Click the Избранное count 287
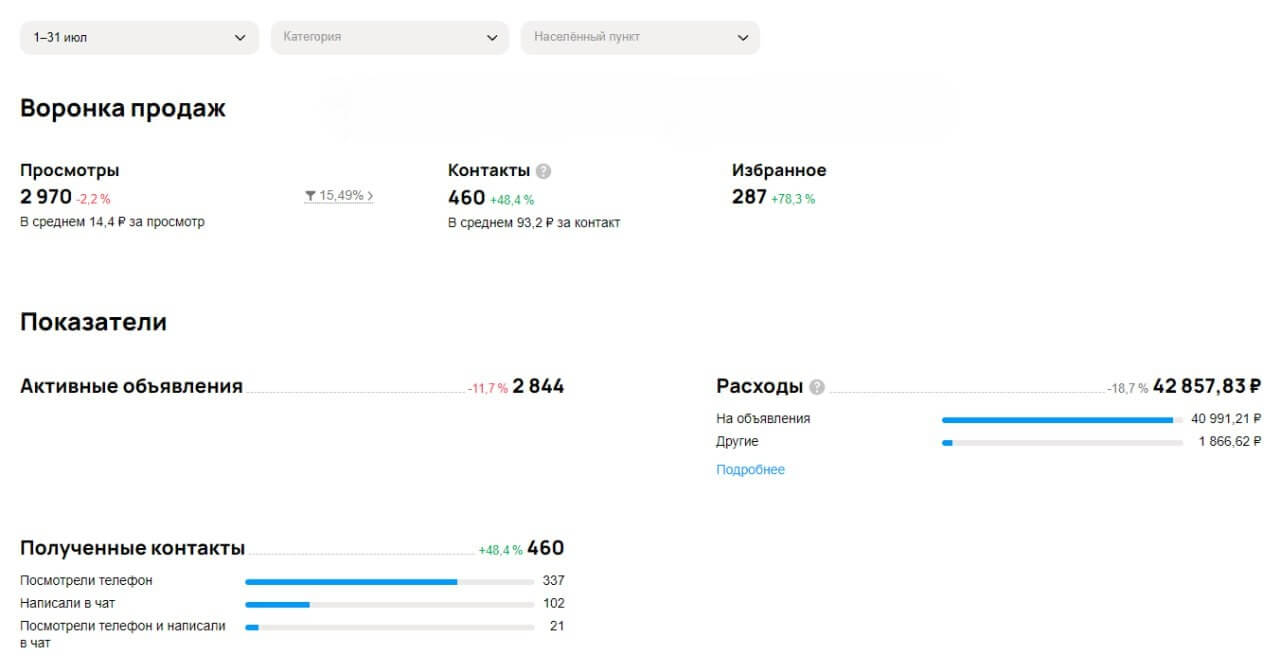The width and height of the screenshot is (1280, 672). tap(749, 197)
